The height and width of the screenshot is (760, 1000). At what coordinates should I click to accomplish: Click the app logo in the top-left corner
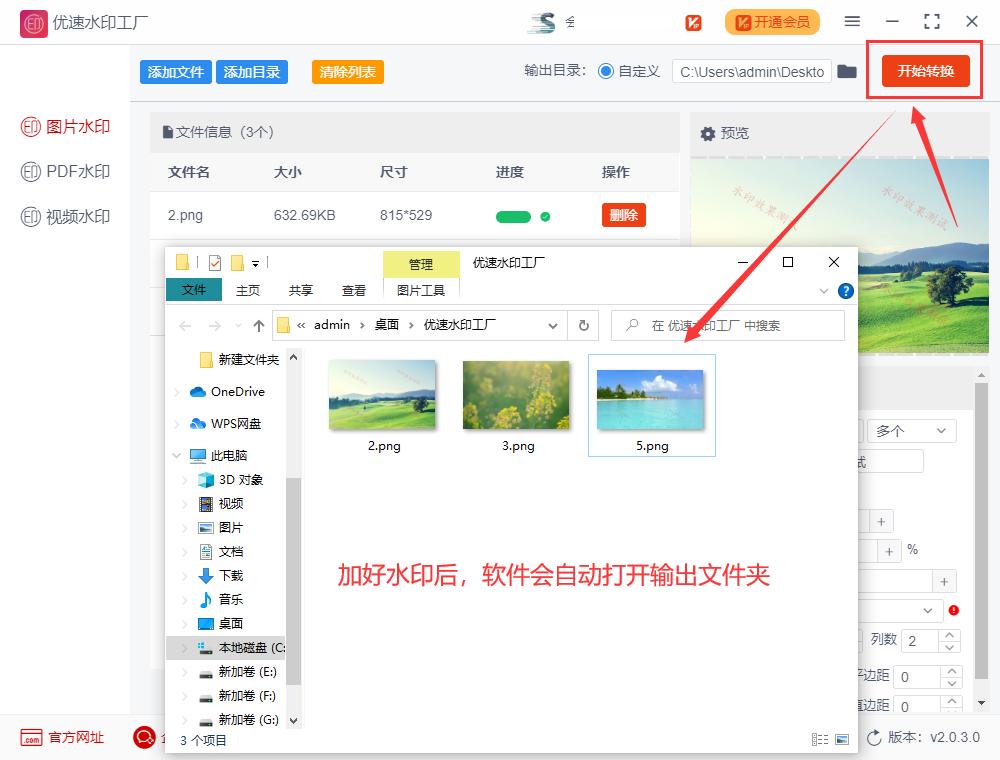[33, 22]
